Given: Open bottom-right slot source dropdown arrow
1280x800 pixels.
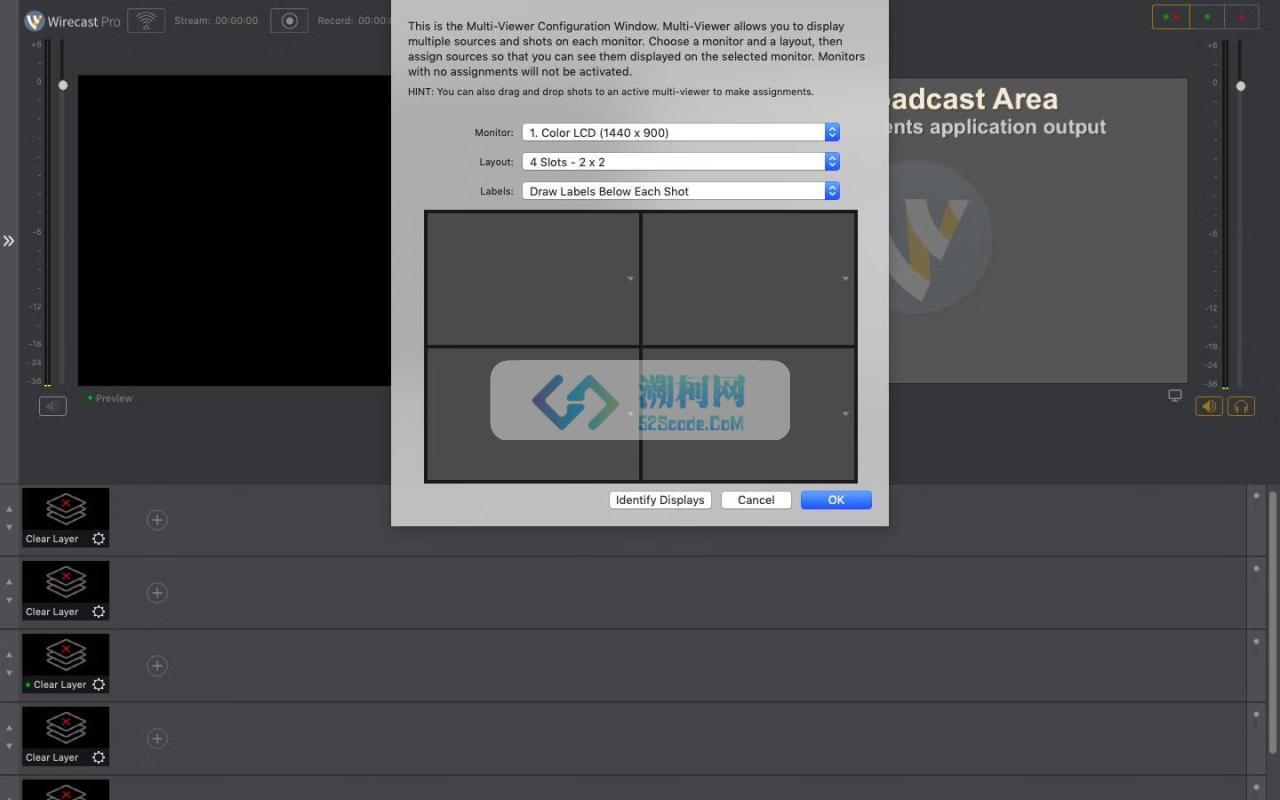Looking at the screenshot, I should pyautogui.click(x=845, y=414).
